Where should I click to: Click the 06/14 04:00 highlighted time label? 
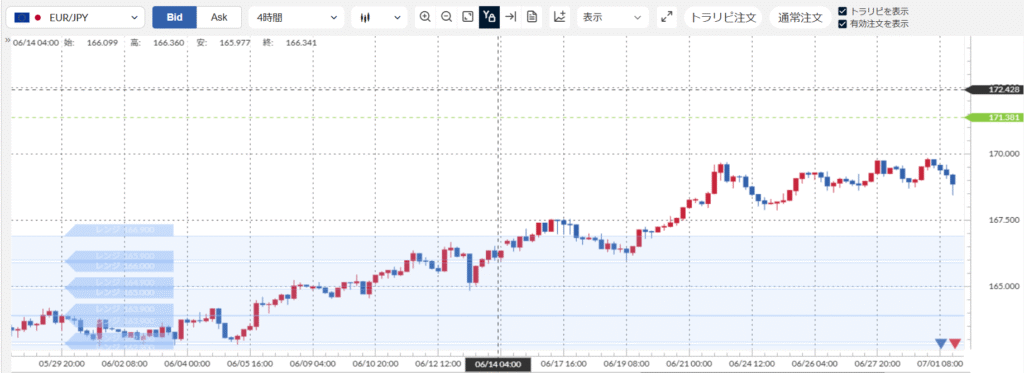pos(498,365)
